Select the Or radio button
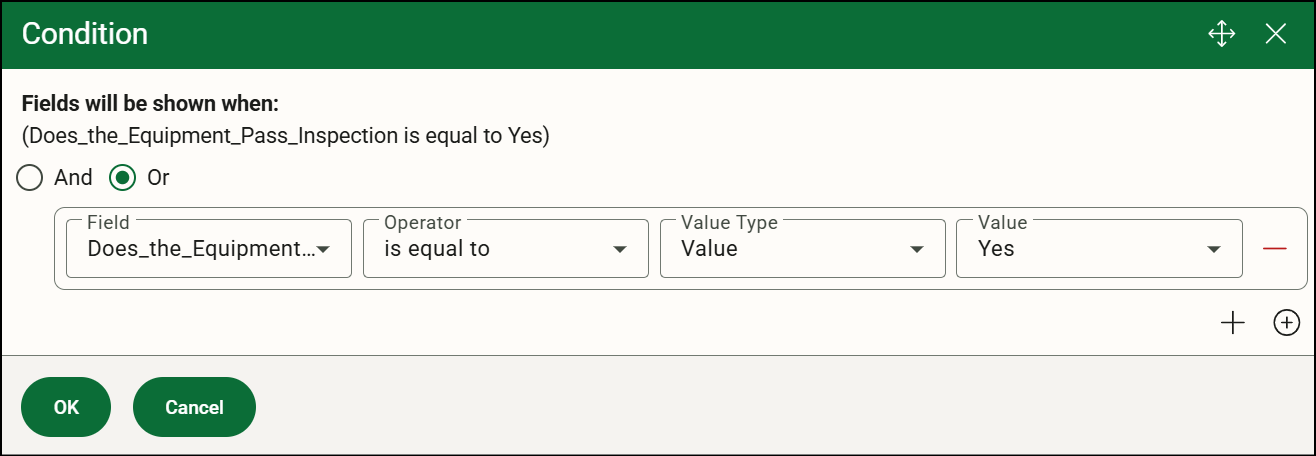1316x456 pixels. point(123,178)
